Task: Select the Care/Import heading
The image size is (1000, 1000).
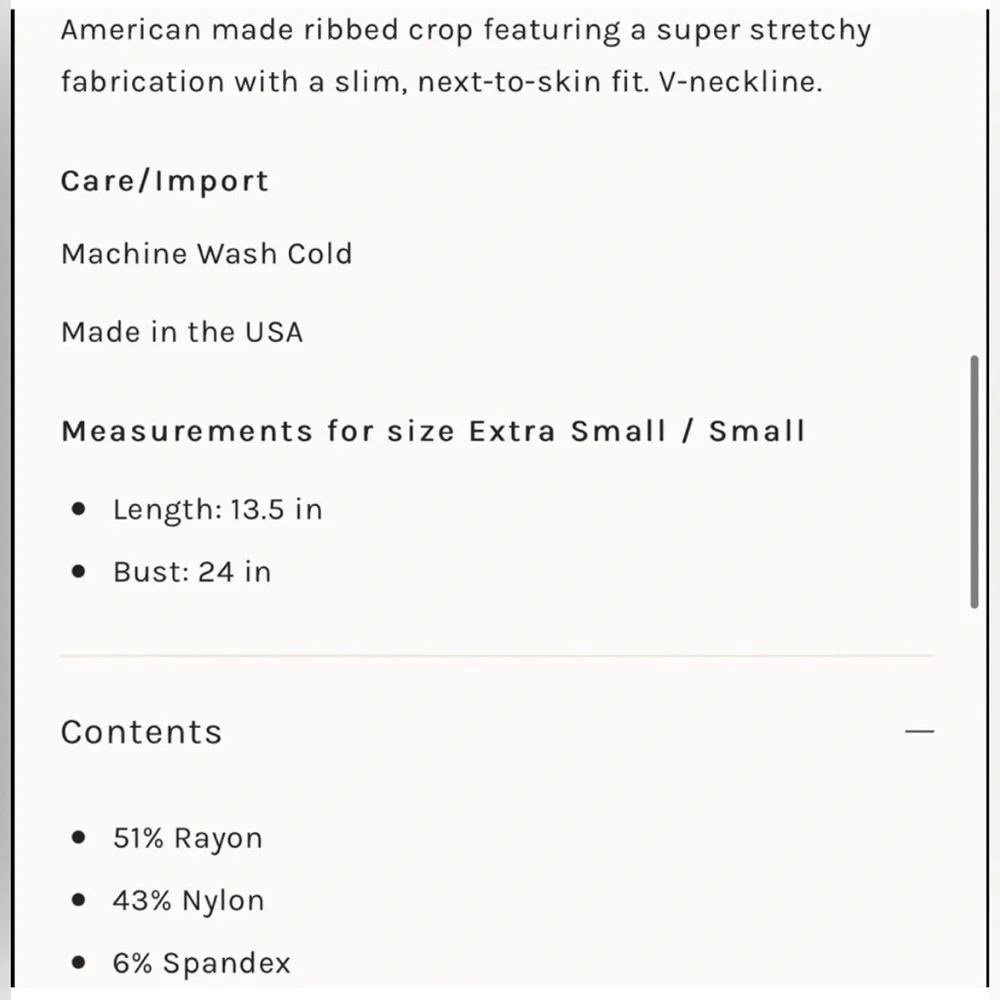Action: click(x=165, y=181)
